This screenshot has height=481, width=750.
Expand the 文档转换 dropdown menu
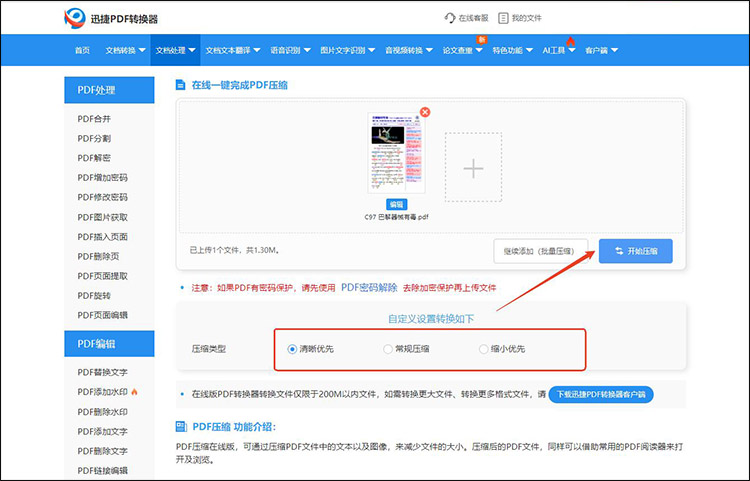tap(125, 50)
